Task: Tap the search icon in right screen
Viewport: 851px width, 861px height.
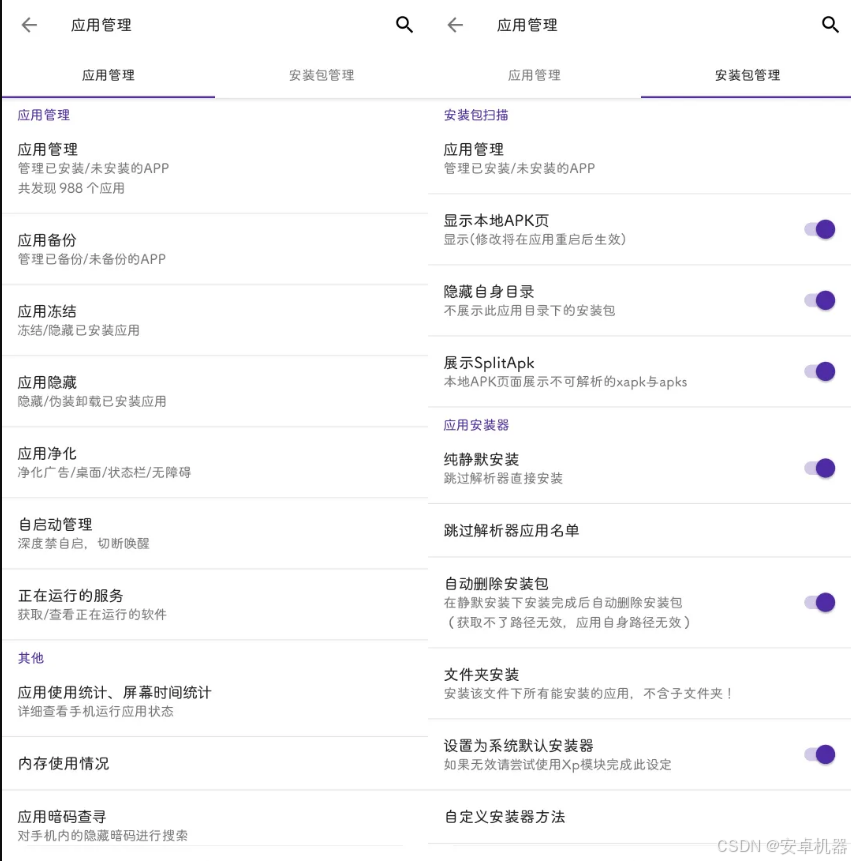Action: point(830,25)
